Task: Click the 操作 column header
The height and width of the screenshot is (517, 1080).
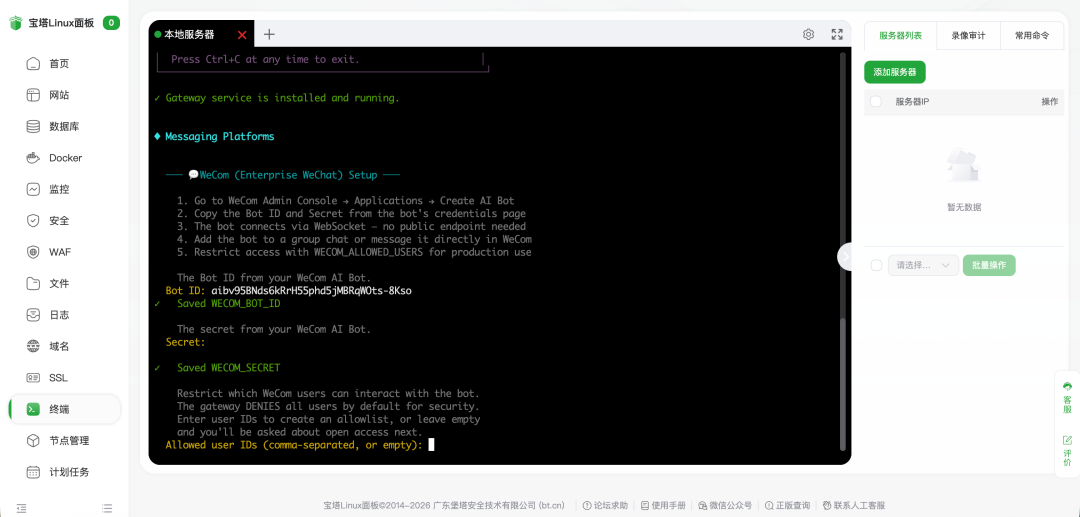Action: coord(1050,102)
